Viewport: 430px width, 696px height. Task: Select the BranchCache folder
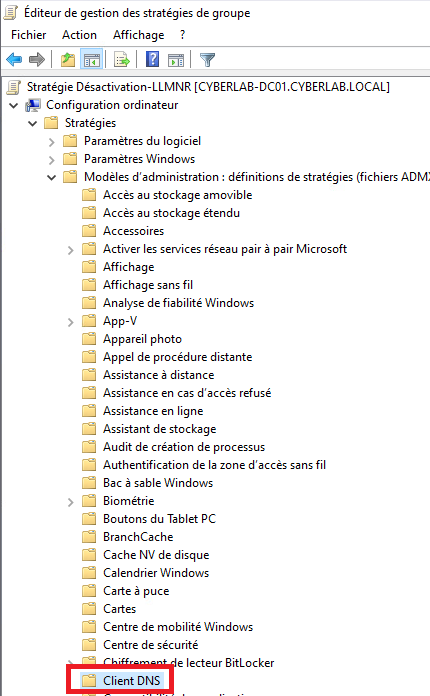(138, 537)
